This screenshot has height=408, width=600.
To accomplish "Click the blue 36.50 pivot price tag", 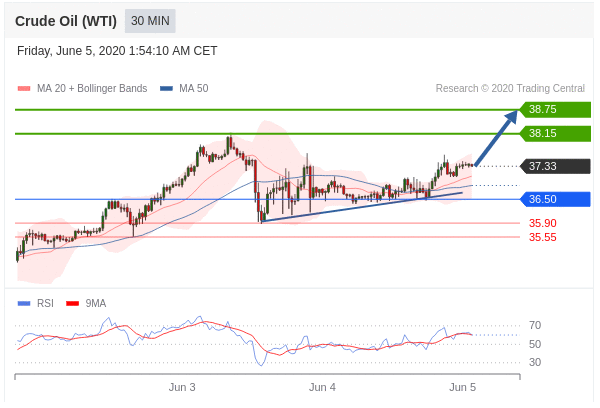I will click(555, 199).
